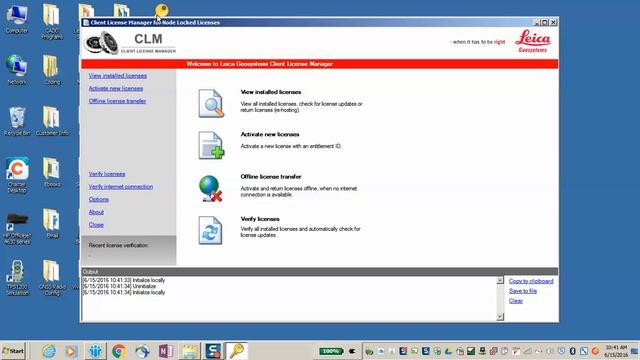Click the CLM discs logo
Screen dimensions: 640x360
coord(101,43)
